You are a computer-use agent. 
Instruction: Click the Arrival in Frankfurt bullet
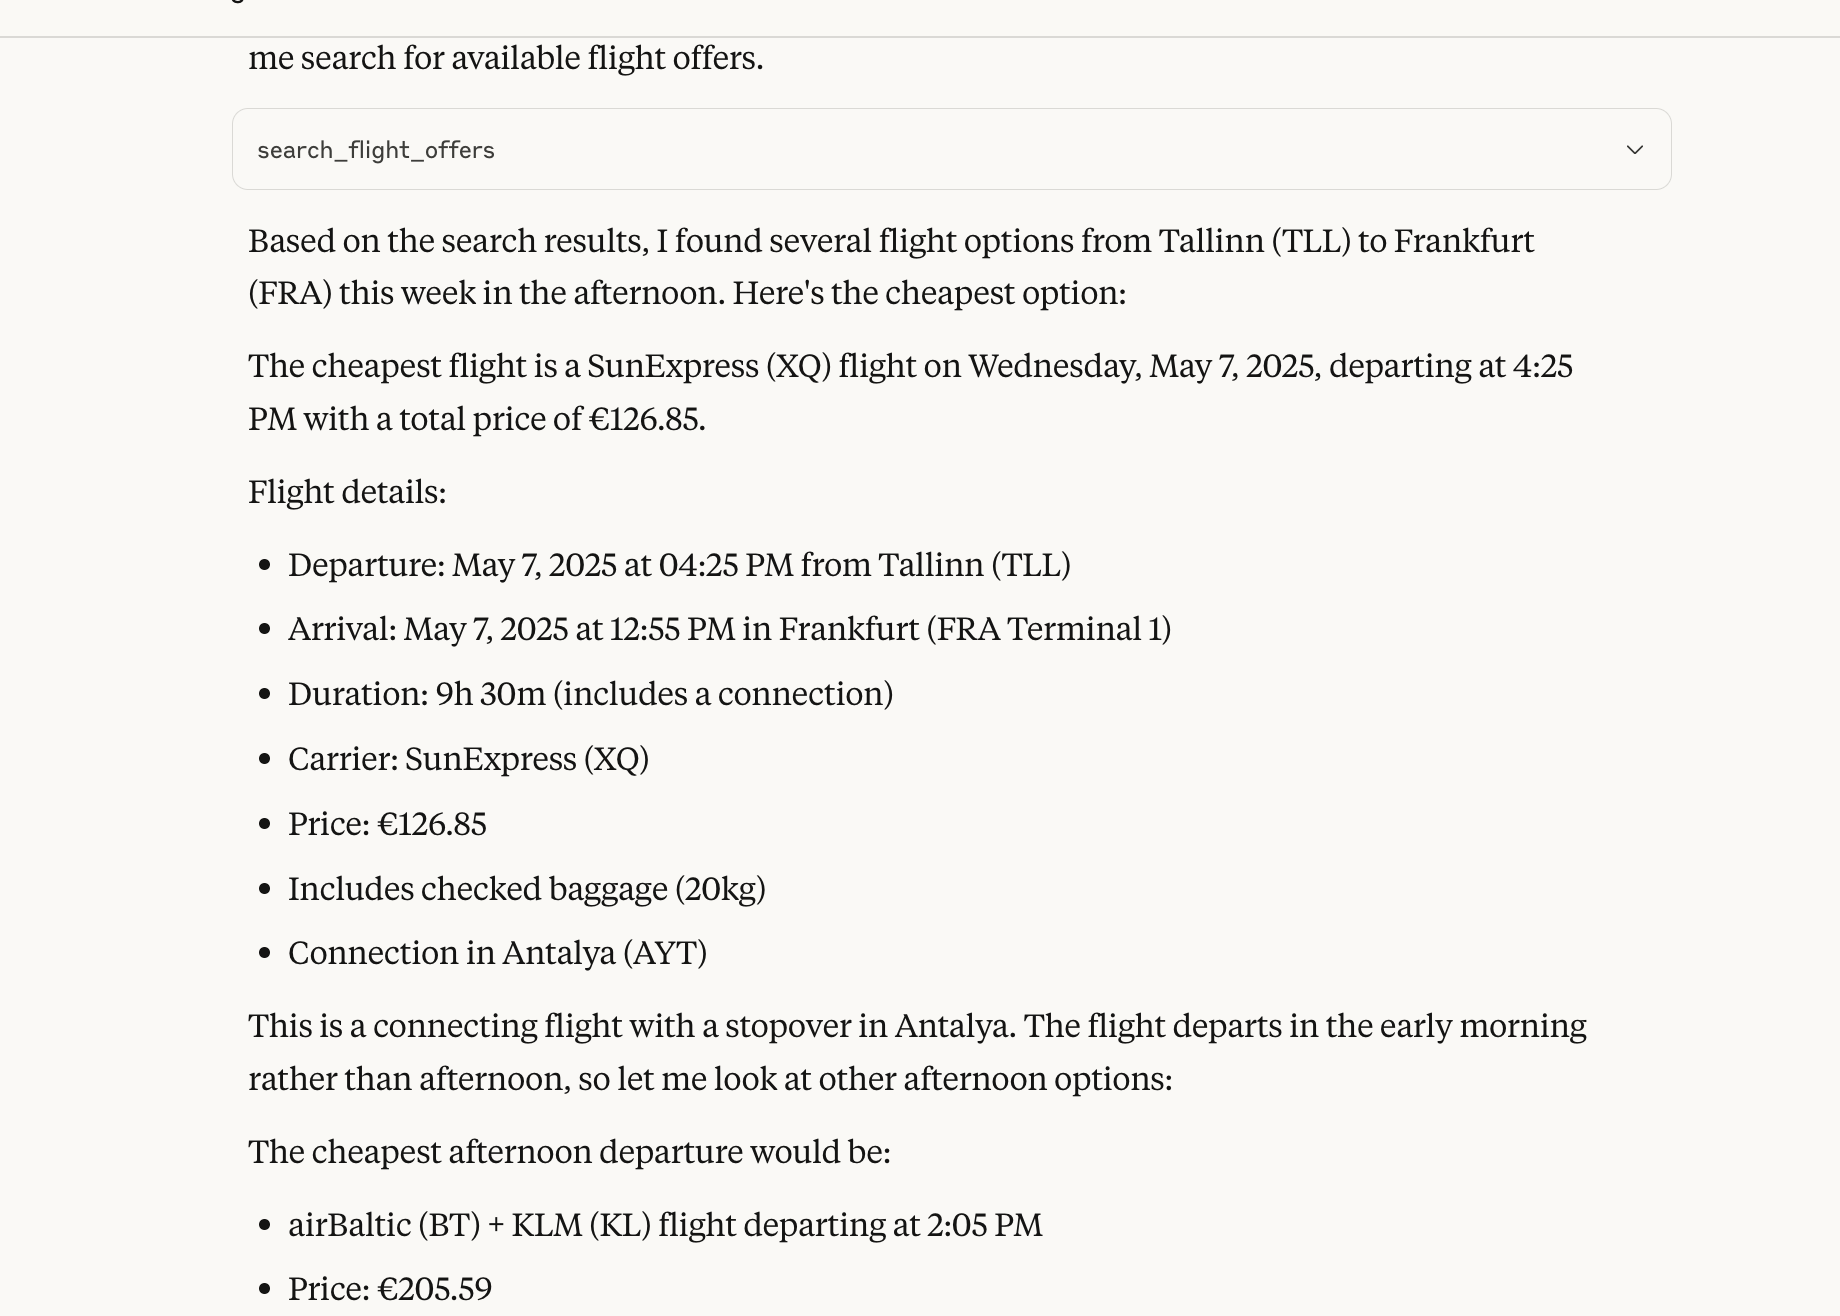click(x=729, y=629)
